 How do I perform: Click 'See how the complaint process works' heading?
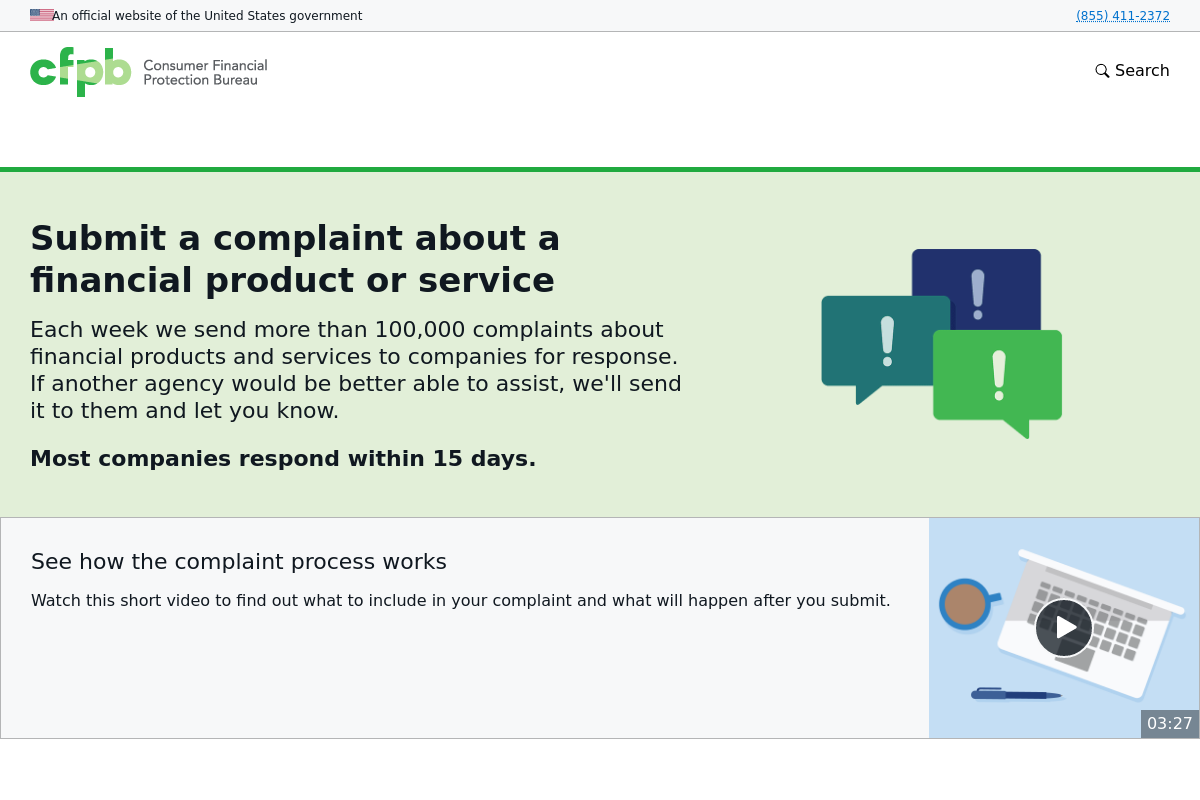(x=239, y=562)
